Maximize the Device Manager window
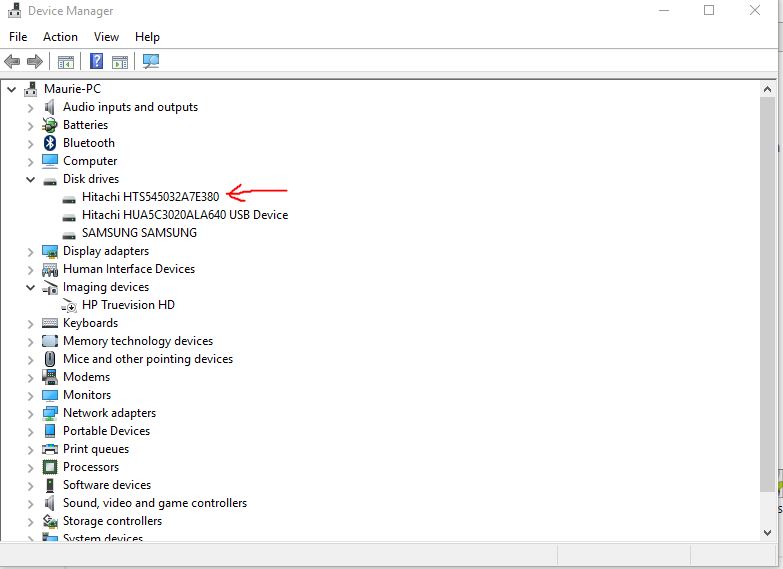 click(709, 10)
